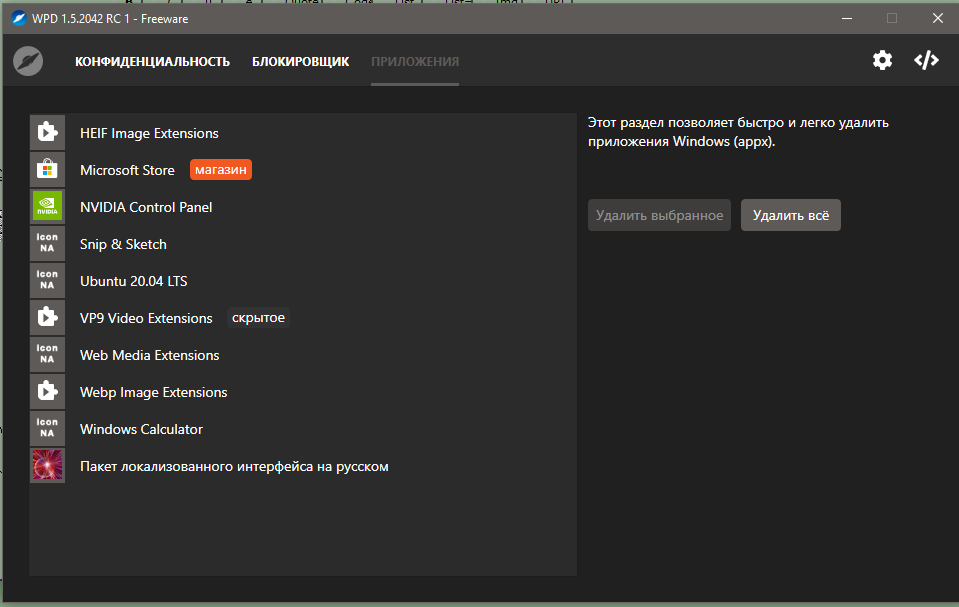Select the Windows Calculator row text
Image resolution: width=959 pixels, height=607 pixels.
coord(141,430)
